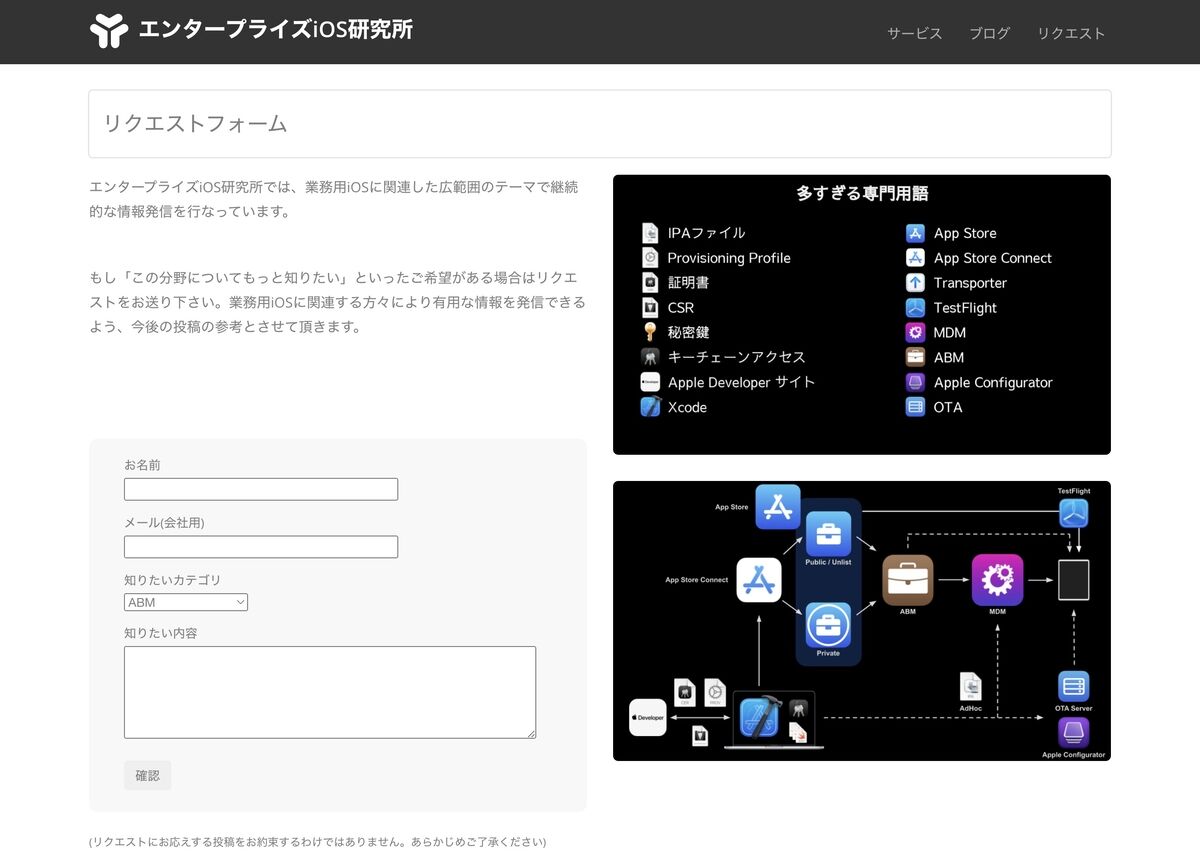1200x868 pixels.
Task: Focus the メール(会社用) input field
Action: click(x=261, y=547)
